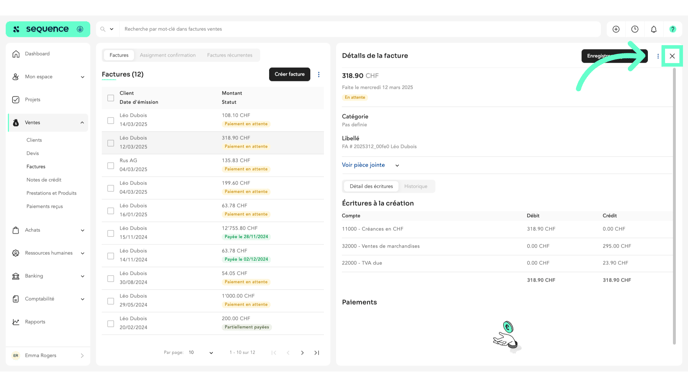Open the three-dot menu in invoice details
Image resolution: width=688 pixels, height=387 pixels.
(658, 56)
